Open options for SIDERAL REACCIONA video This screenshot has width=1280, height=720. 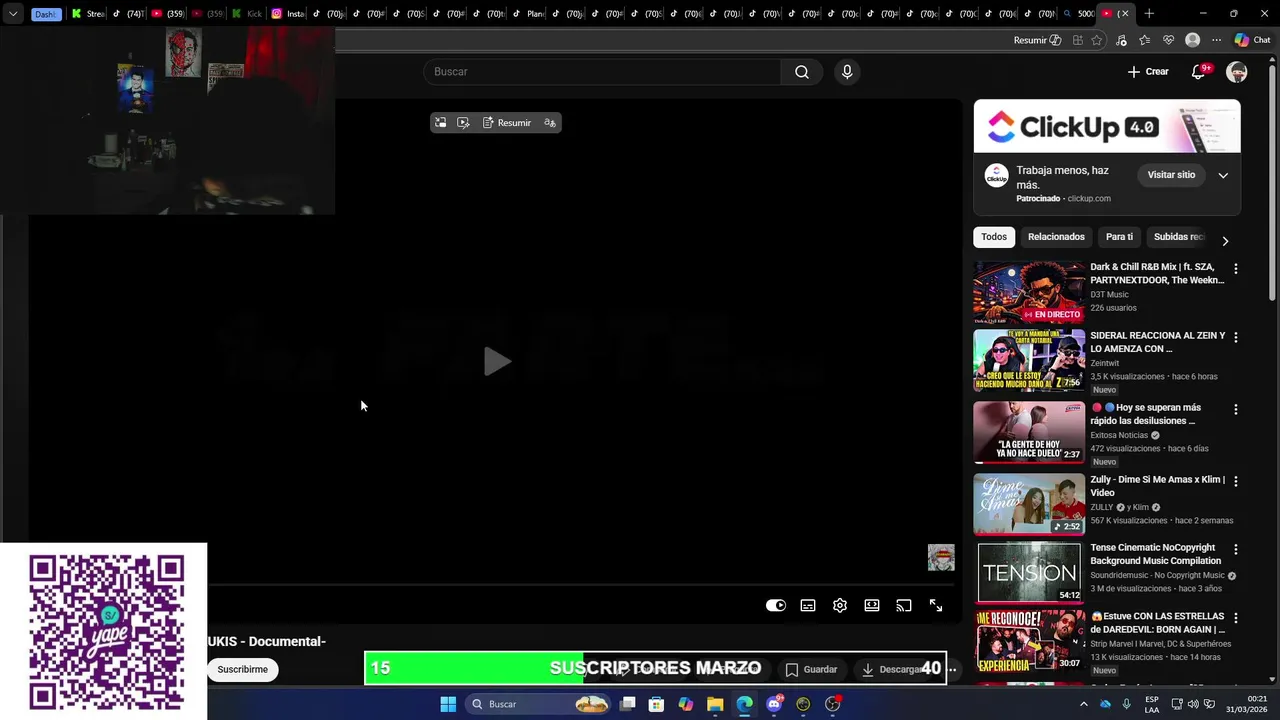(1235, 337)
